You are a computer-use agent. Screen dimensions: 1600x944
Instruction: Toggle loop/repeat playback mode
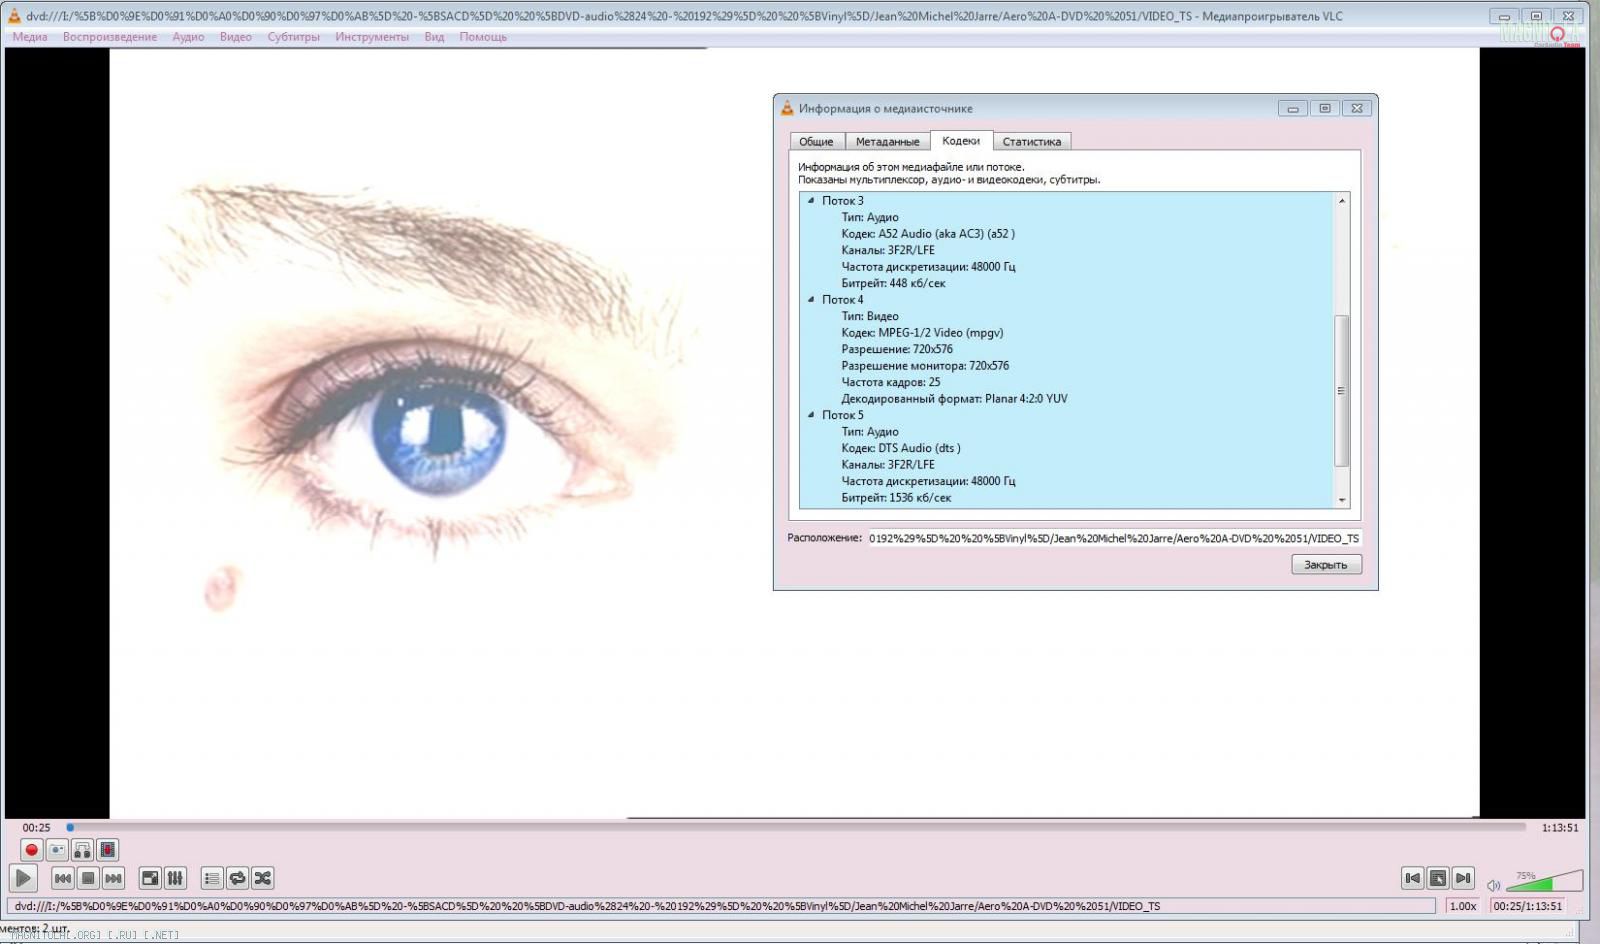pos(237,878)
